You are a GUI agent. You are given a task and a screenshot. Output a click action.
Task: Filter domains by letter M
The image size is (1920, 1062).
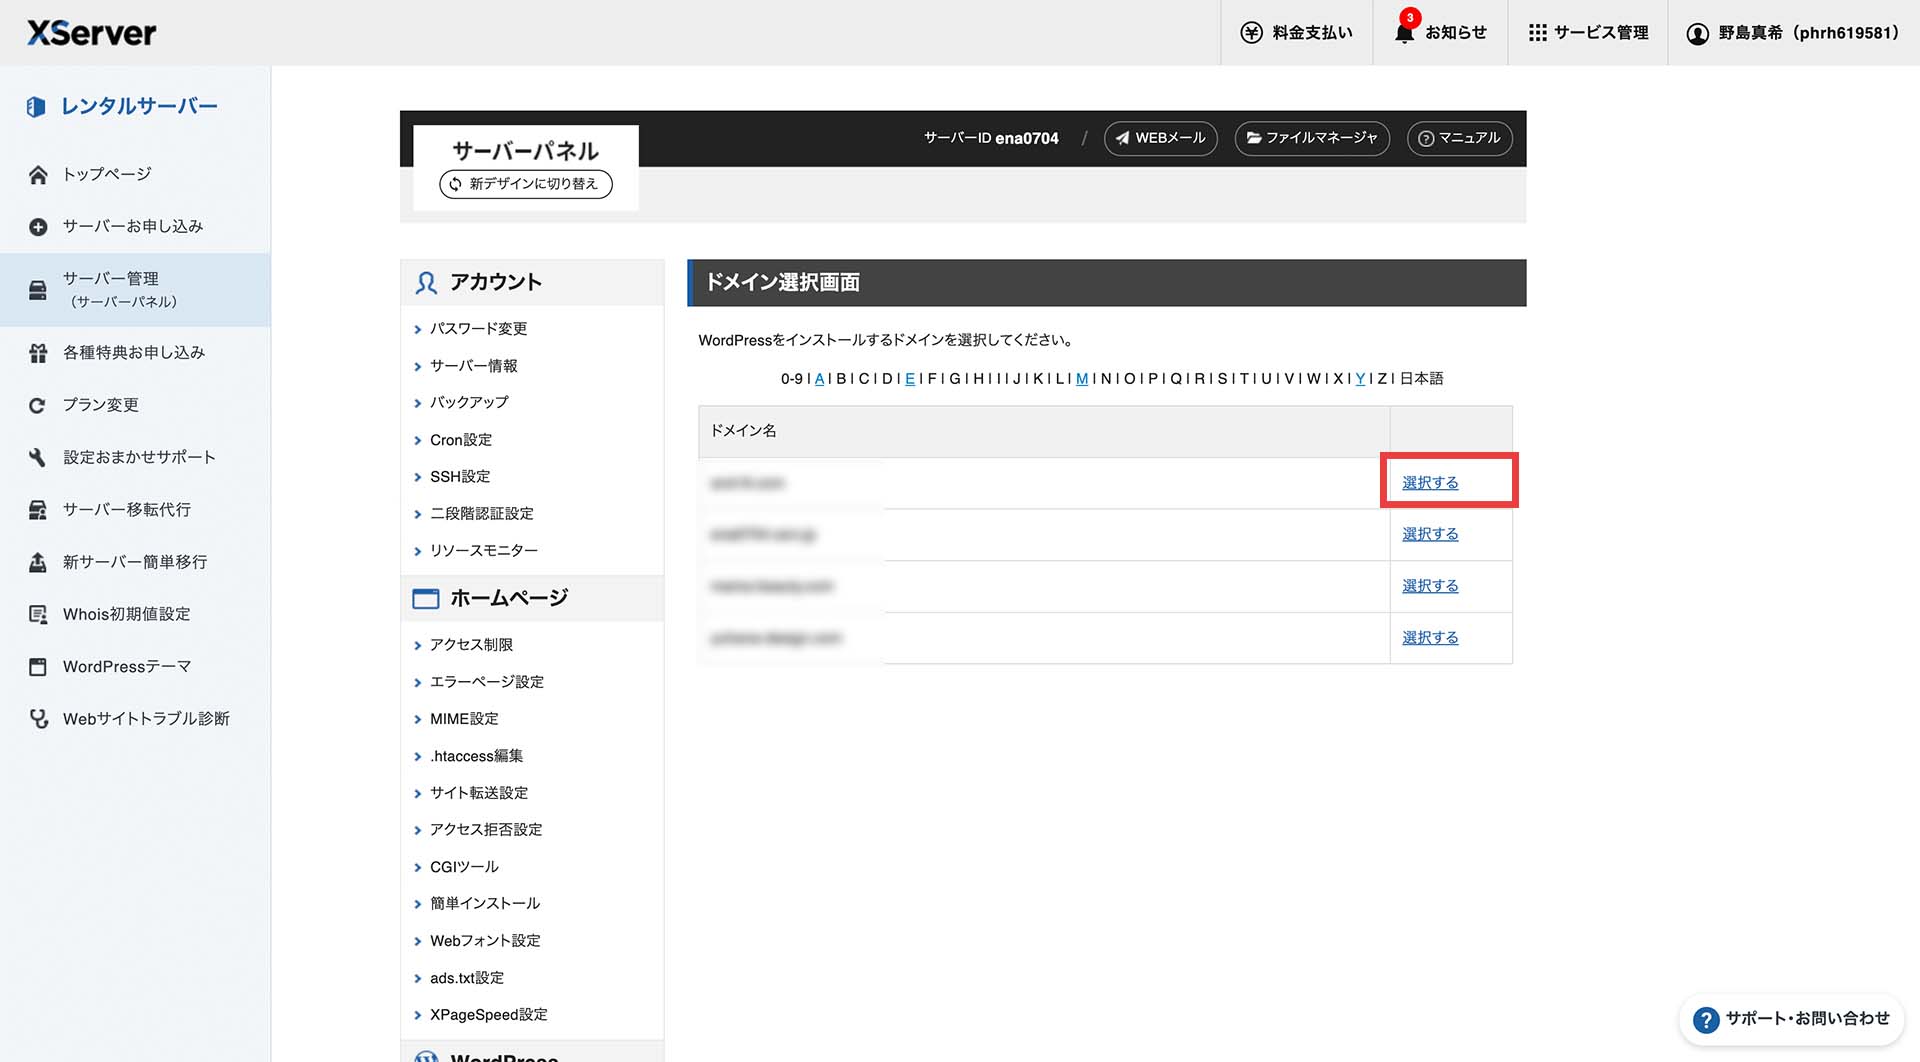(x=1082, y=379)
